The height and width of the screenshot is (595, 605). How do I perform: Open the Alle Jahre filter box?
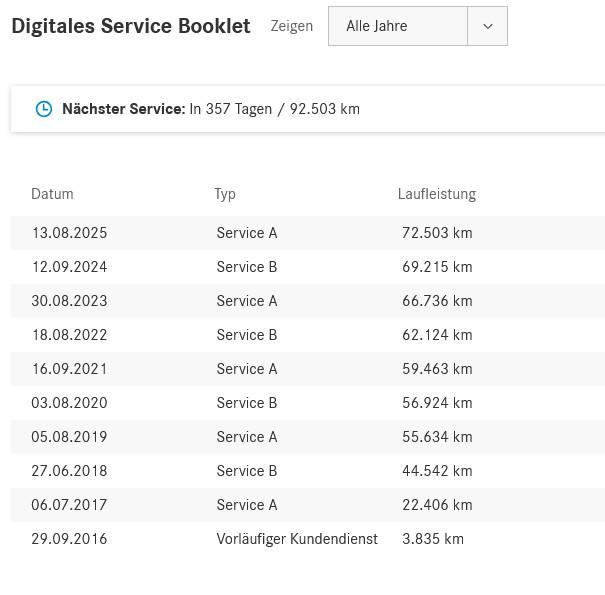coord(397,26)
